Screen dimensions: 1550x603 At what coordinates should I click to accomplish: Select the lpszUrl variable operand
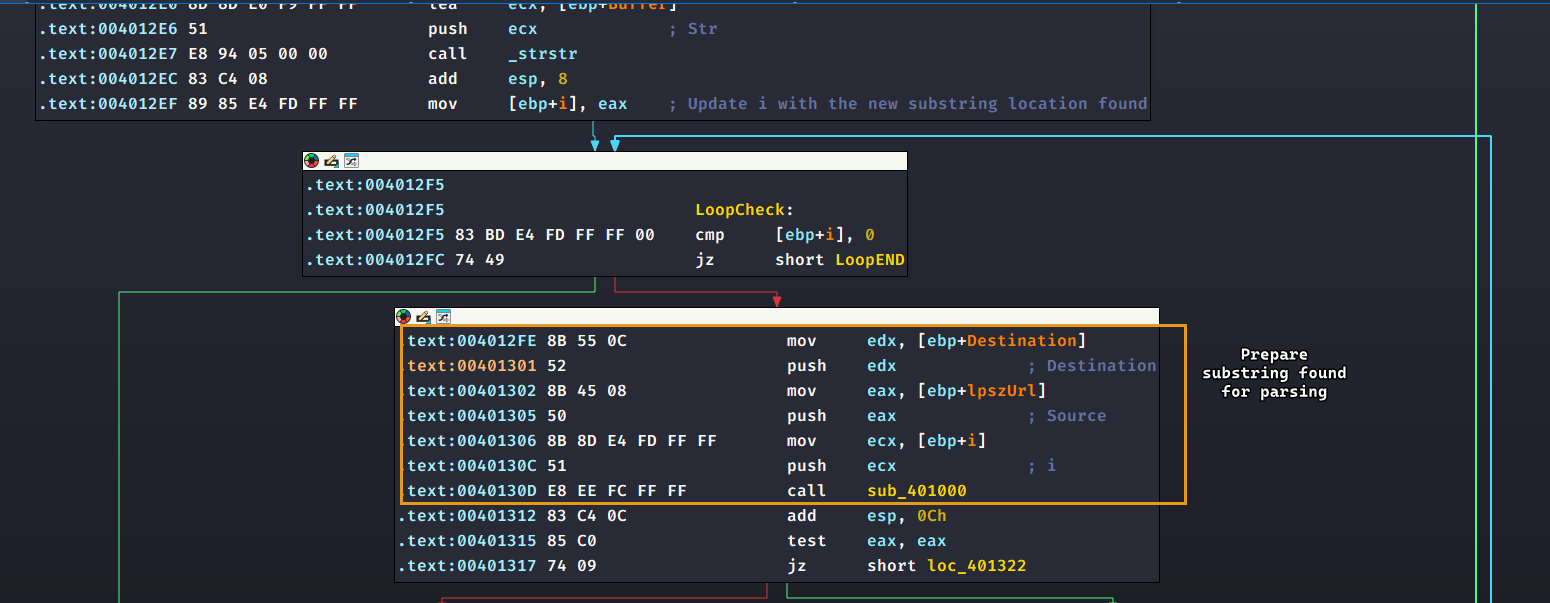pyautogui.click(x=1013, y=391)
